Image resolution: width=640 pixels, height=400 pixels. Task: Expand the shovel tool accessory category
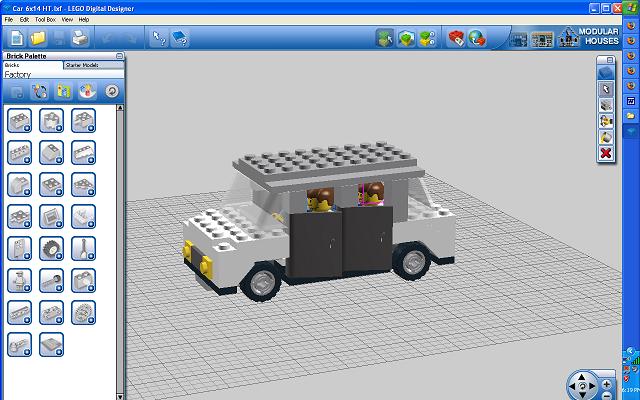click(84, 249)
